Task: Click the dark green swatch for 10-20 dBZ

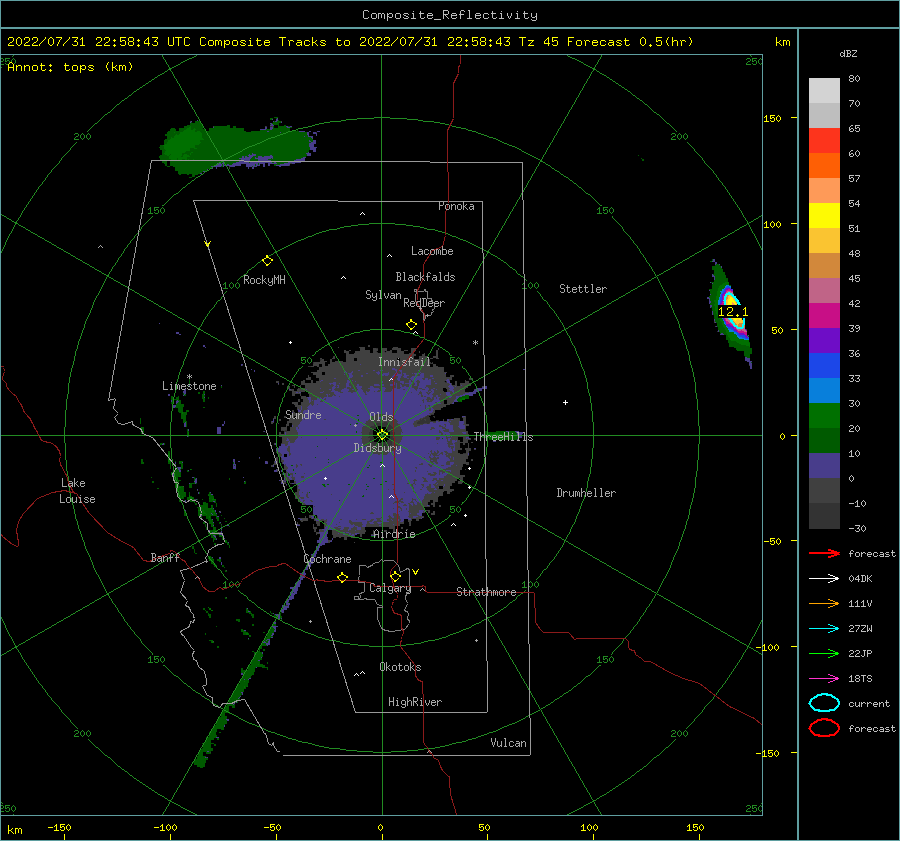Action: (x=824, y=441)
